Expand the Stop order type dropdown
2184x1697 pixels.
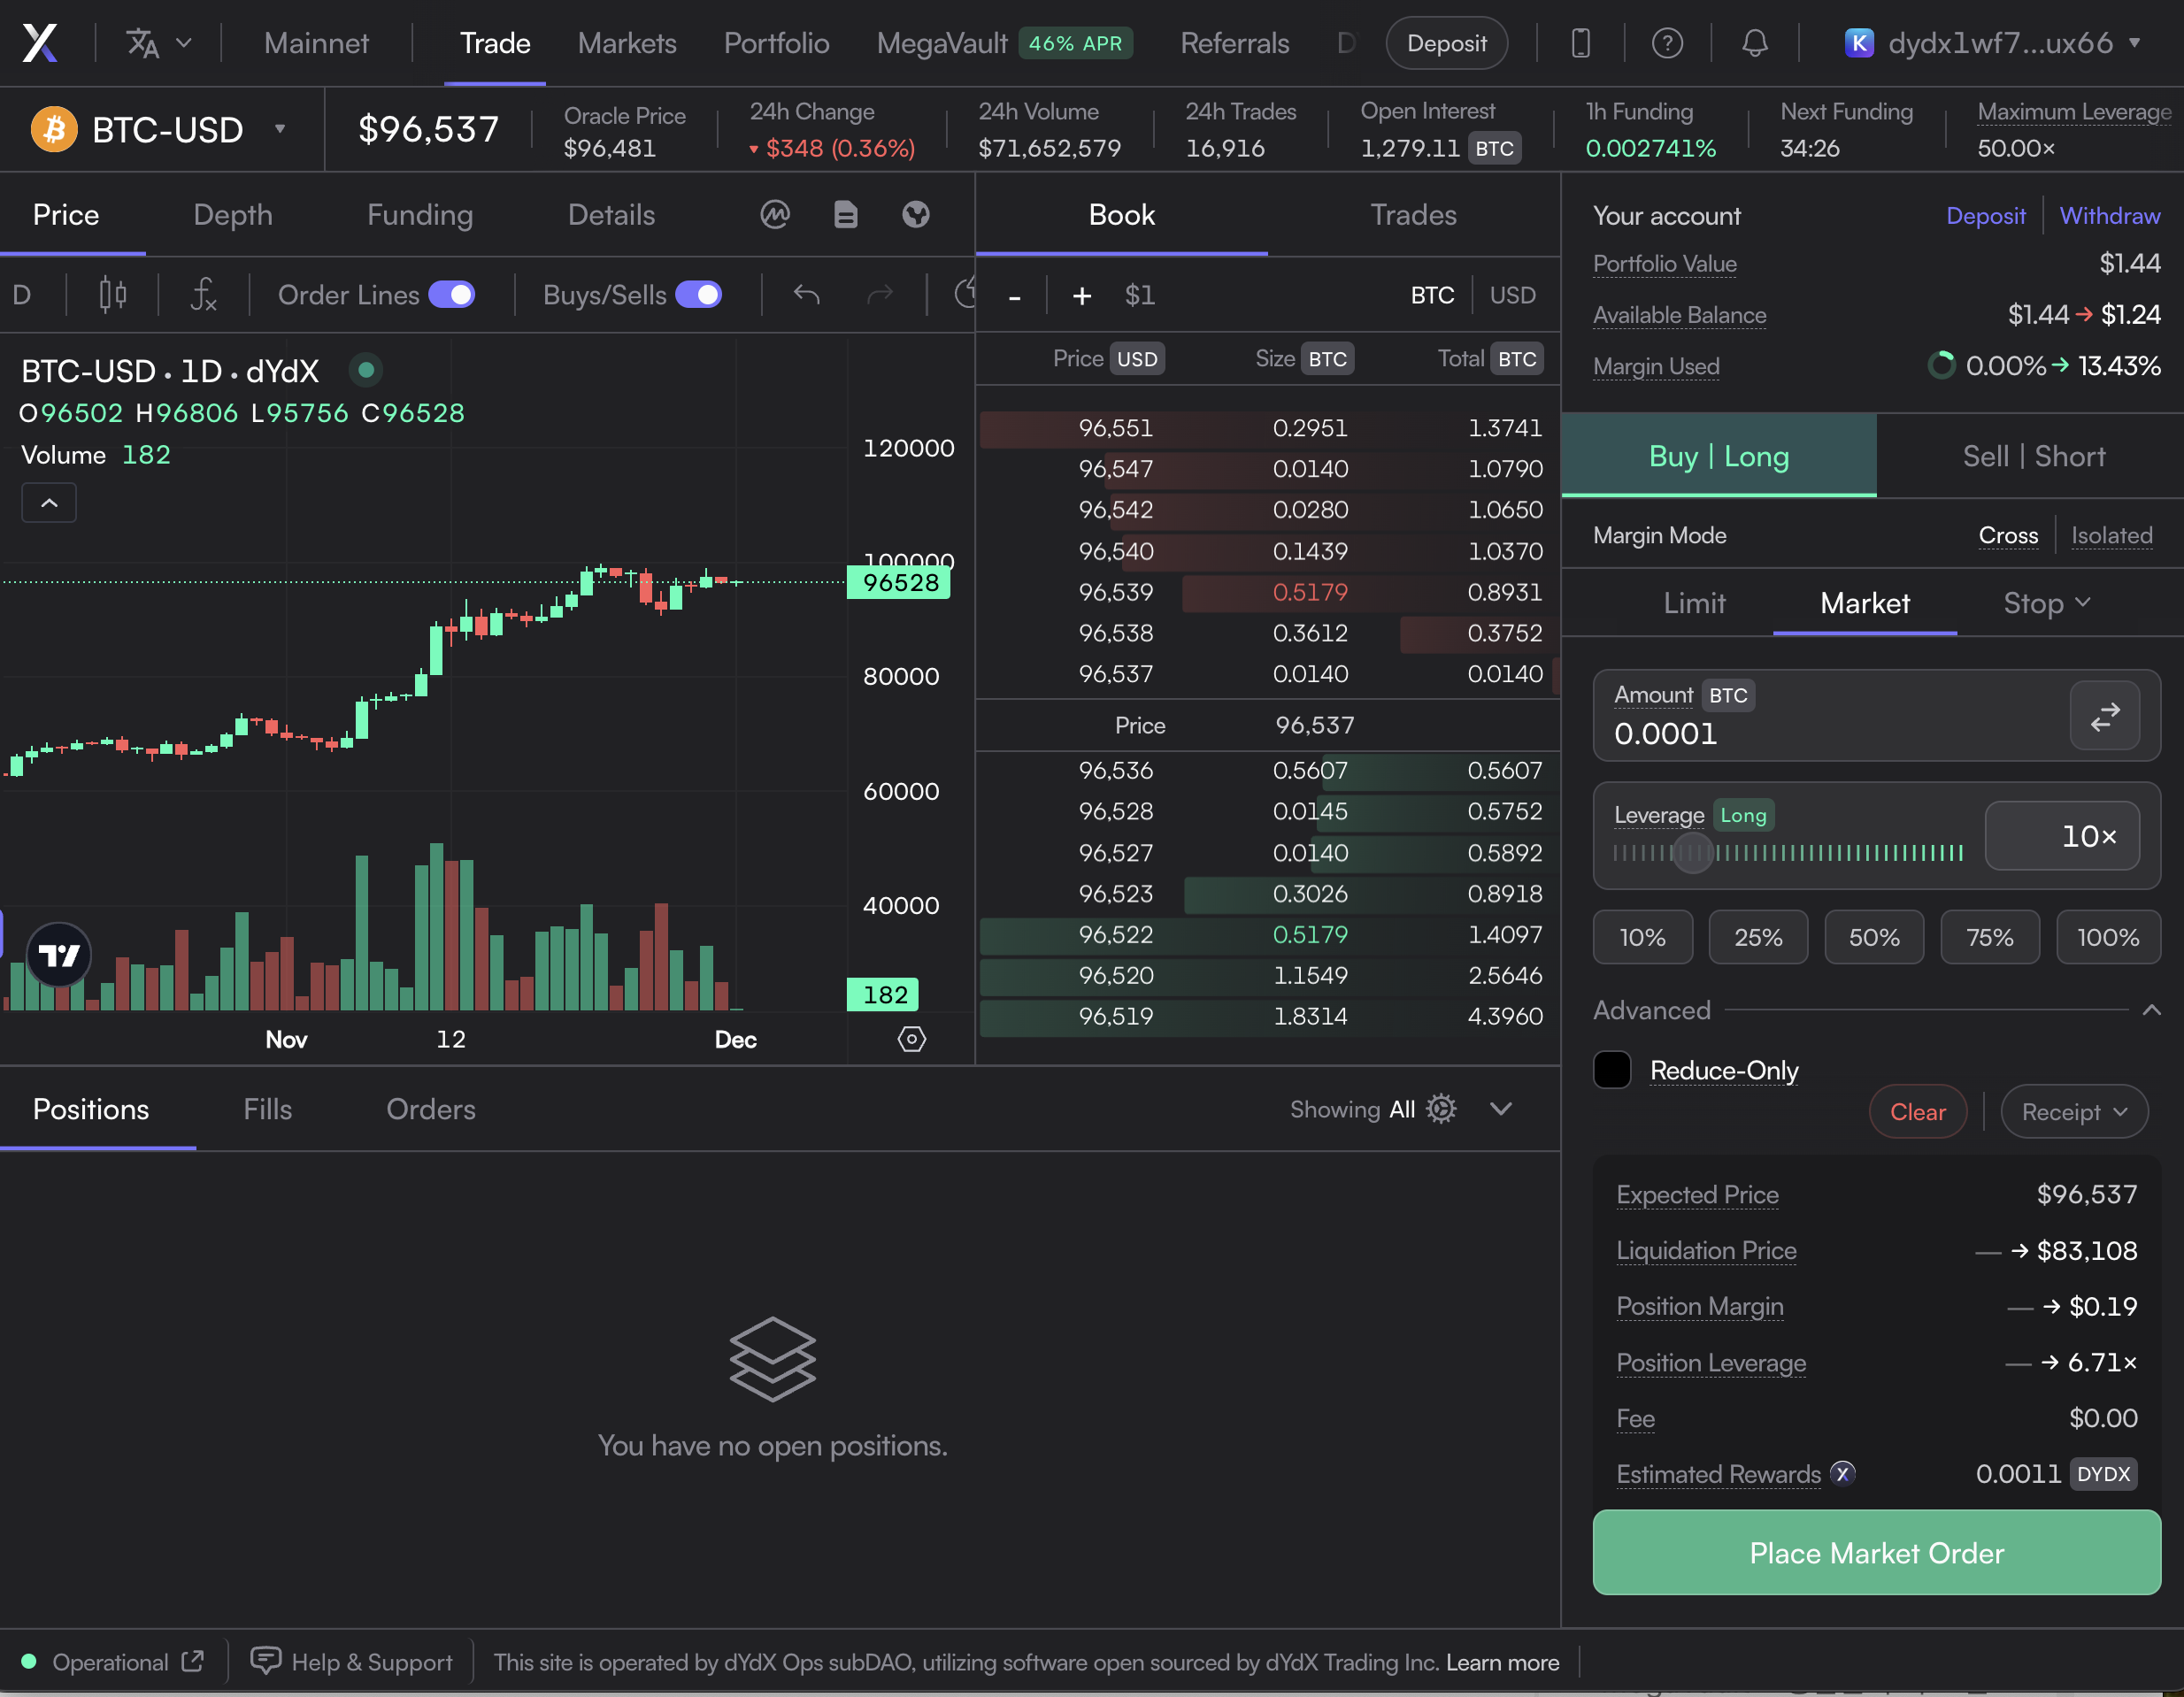(2046, 603)
